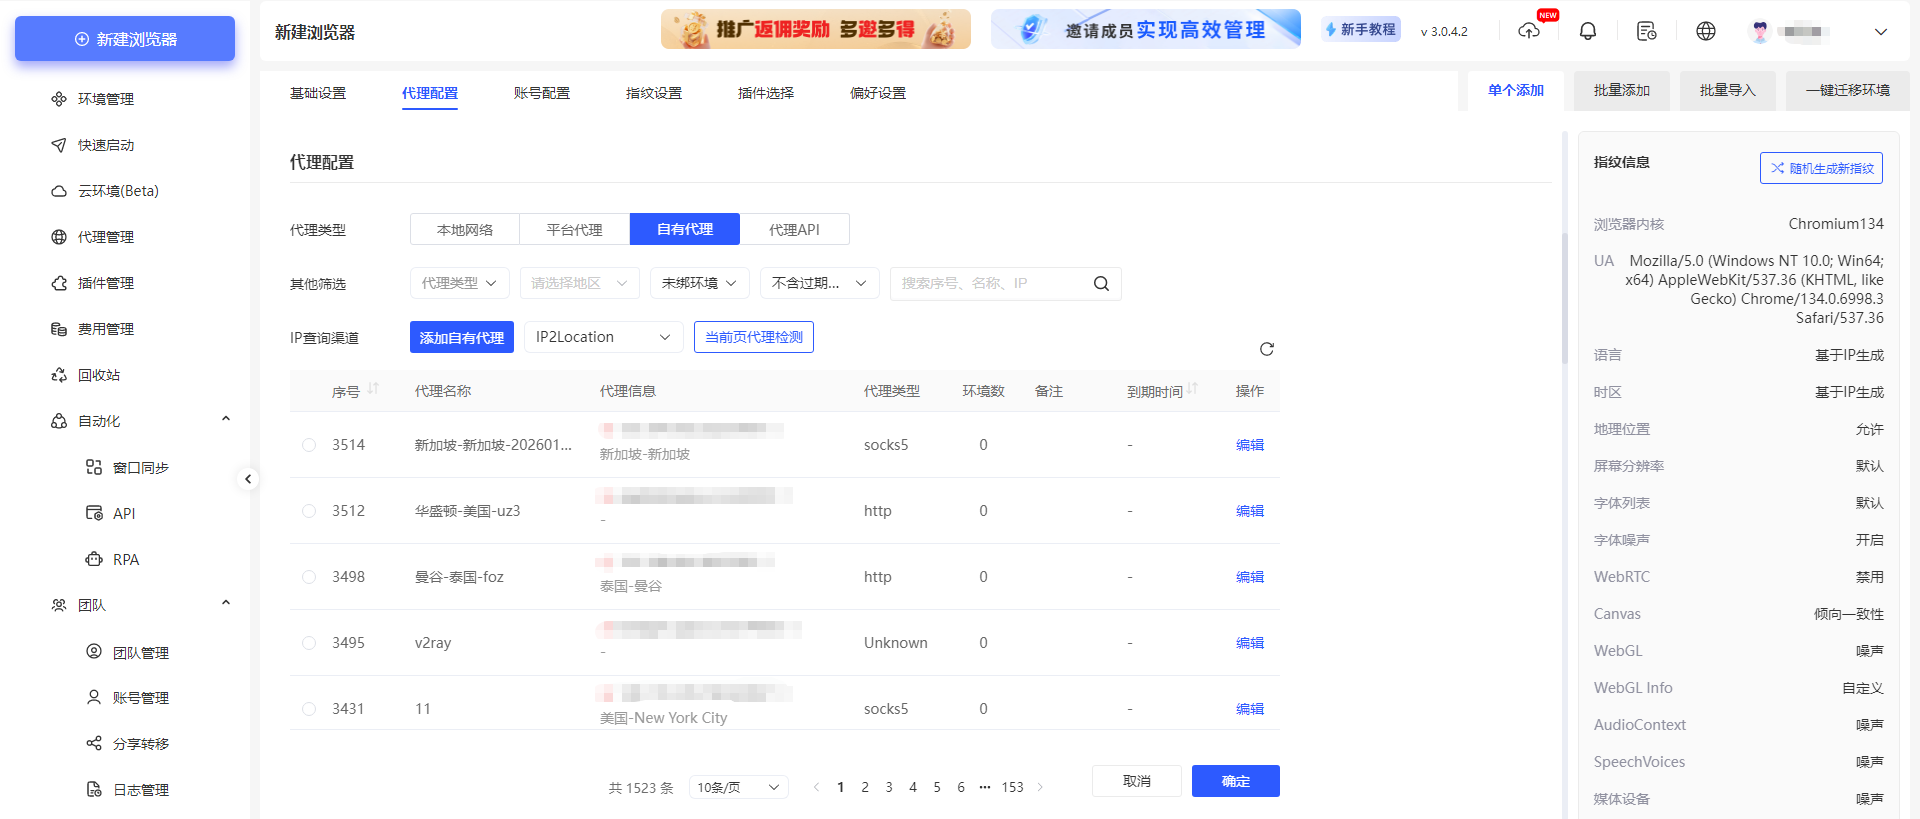
Task: Open 云环境(Beta) cloud icon
Action: tap(59, 191)
